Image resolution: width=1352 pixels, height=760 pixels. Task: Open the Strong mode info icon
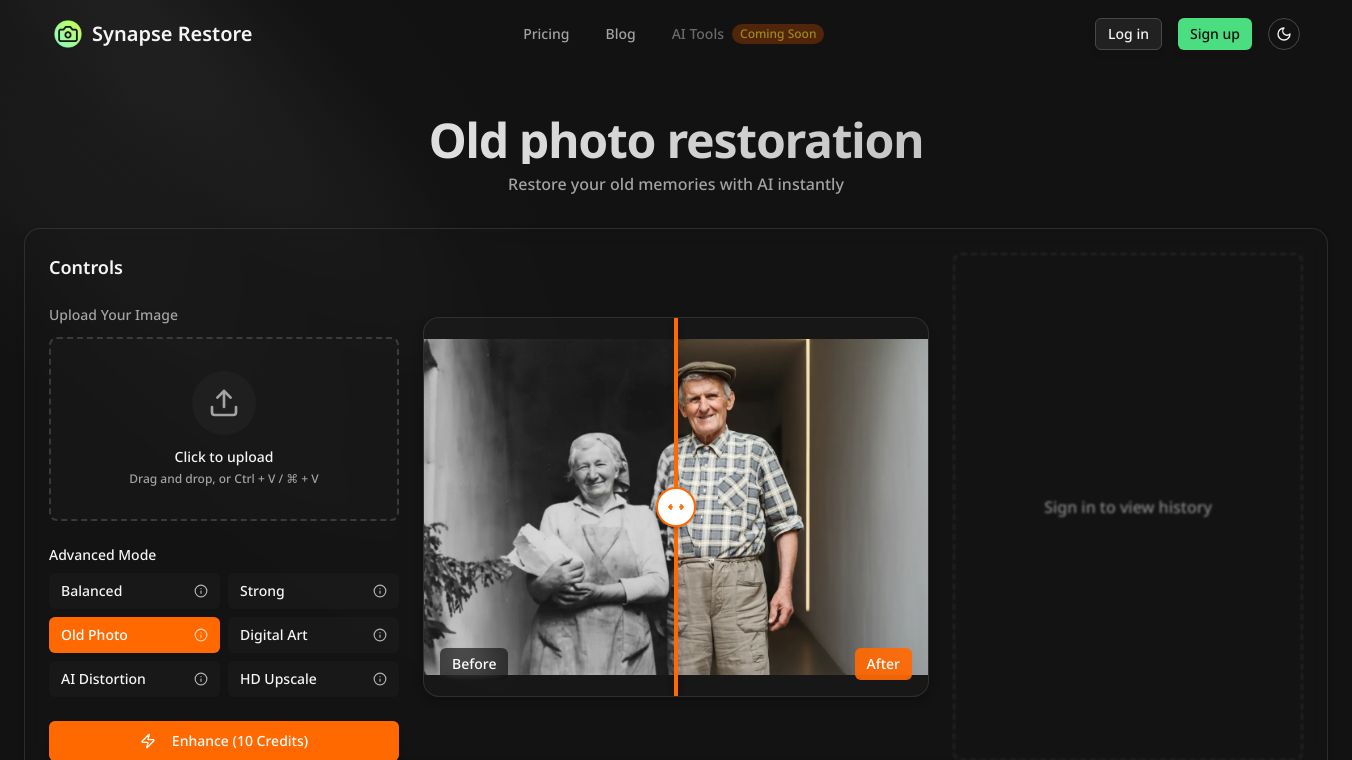[x=380, y=591]
